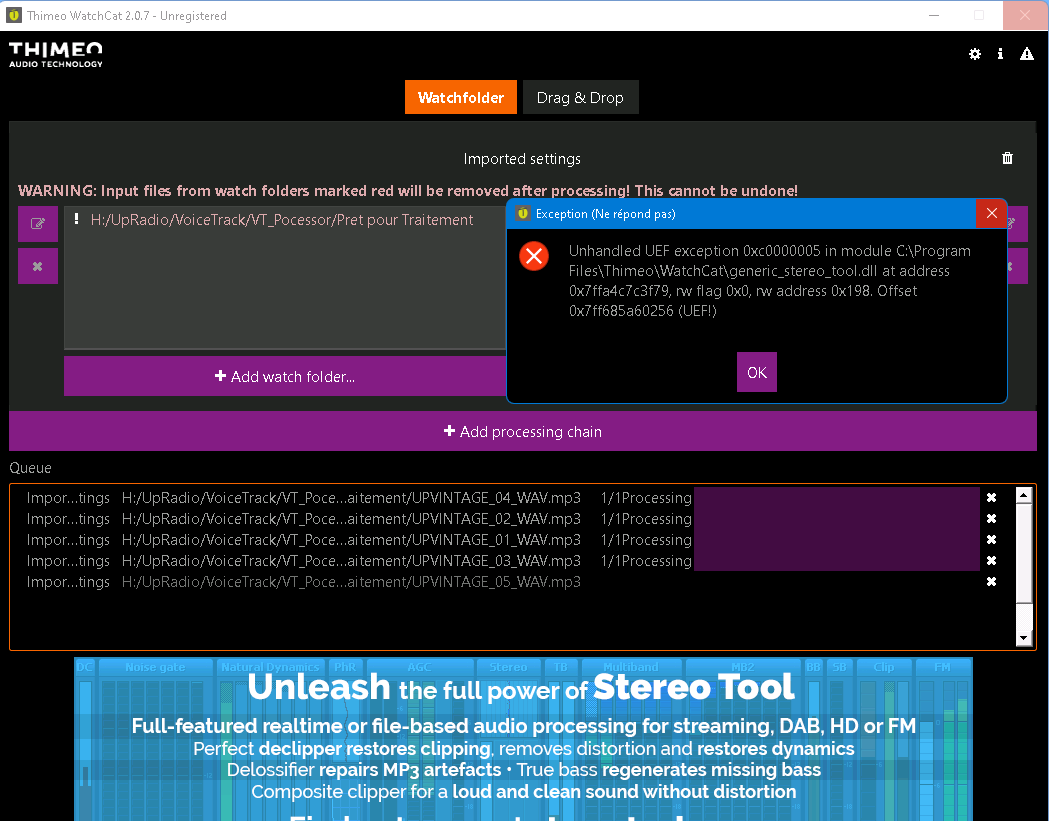Click the queue scrollbar thumb
The height and width of the screenshot is (821, 1049).
click(x=1024, y=553)
